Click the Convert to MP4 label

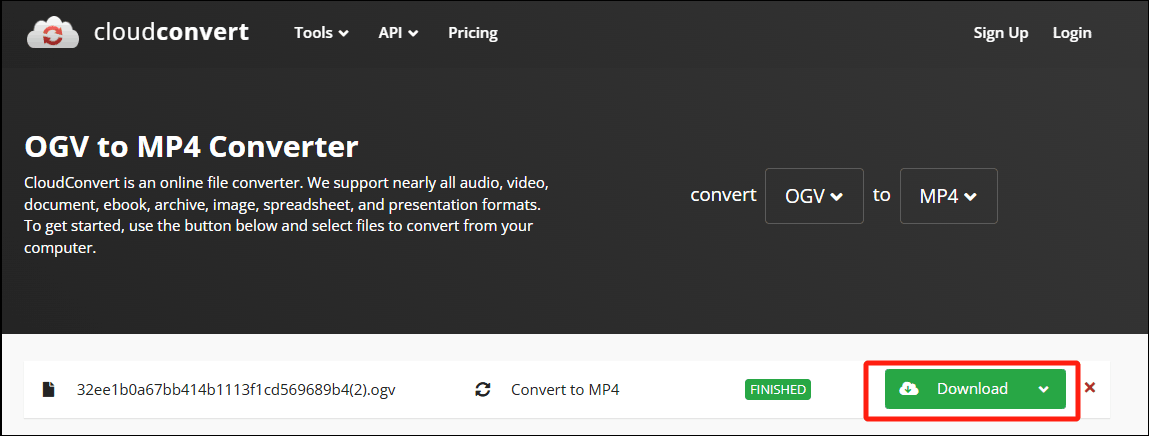[565, 389]
